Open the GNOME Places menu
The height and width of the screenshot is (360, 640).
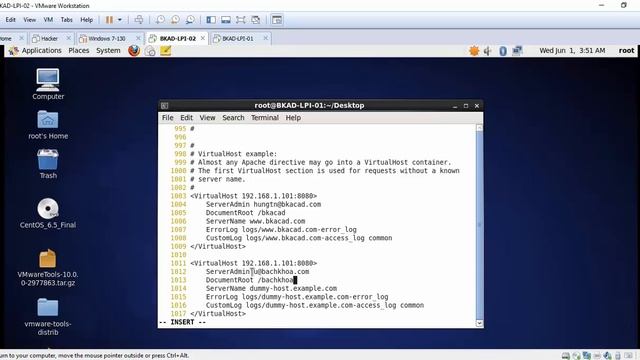coord(79,51)
